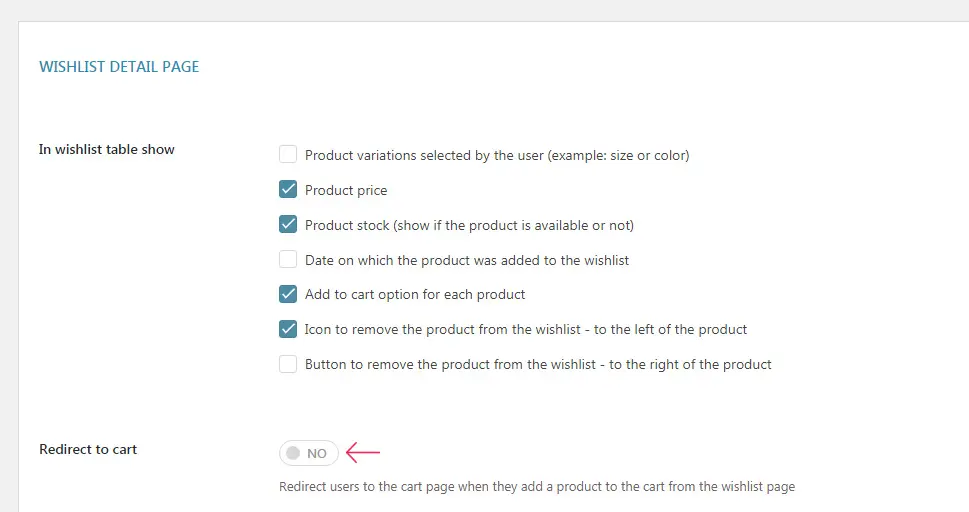This screenshot has height=512, width=969.
Task: Click the 'Product price' label text
Action: (346, 190)
